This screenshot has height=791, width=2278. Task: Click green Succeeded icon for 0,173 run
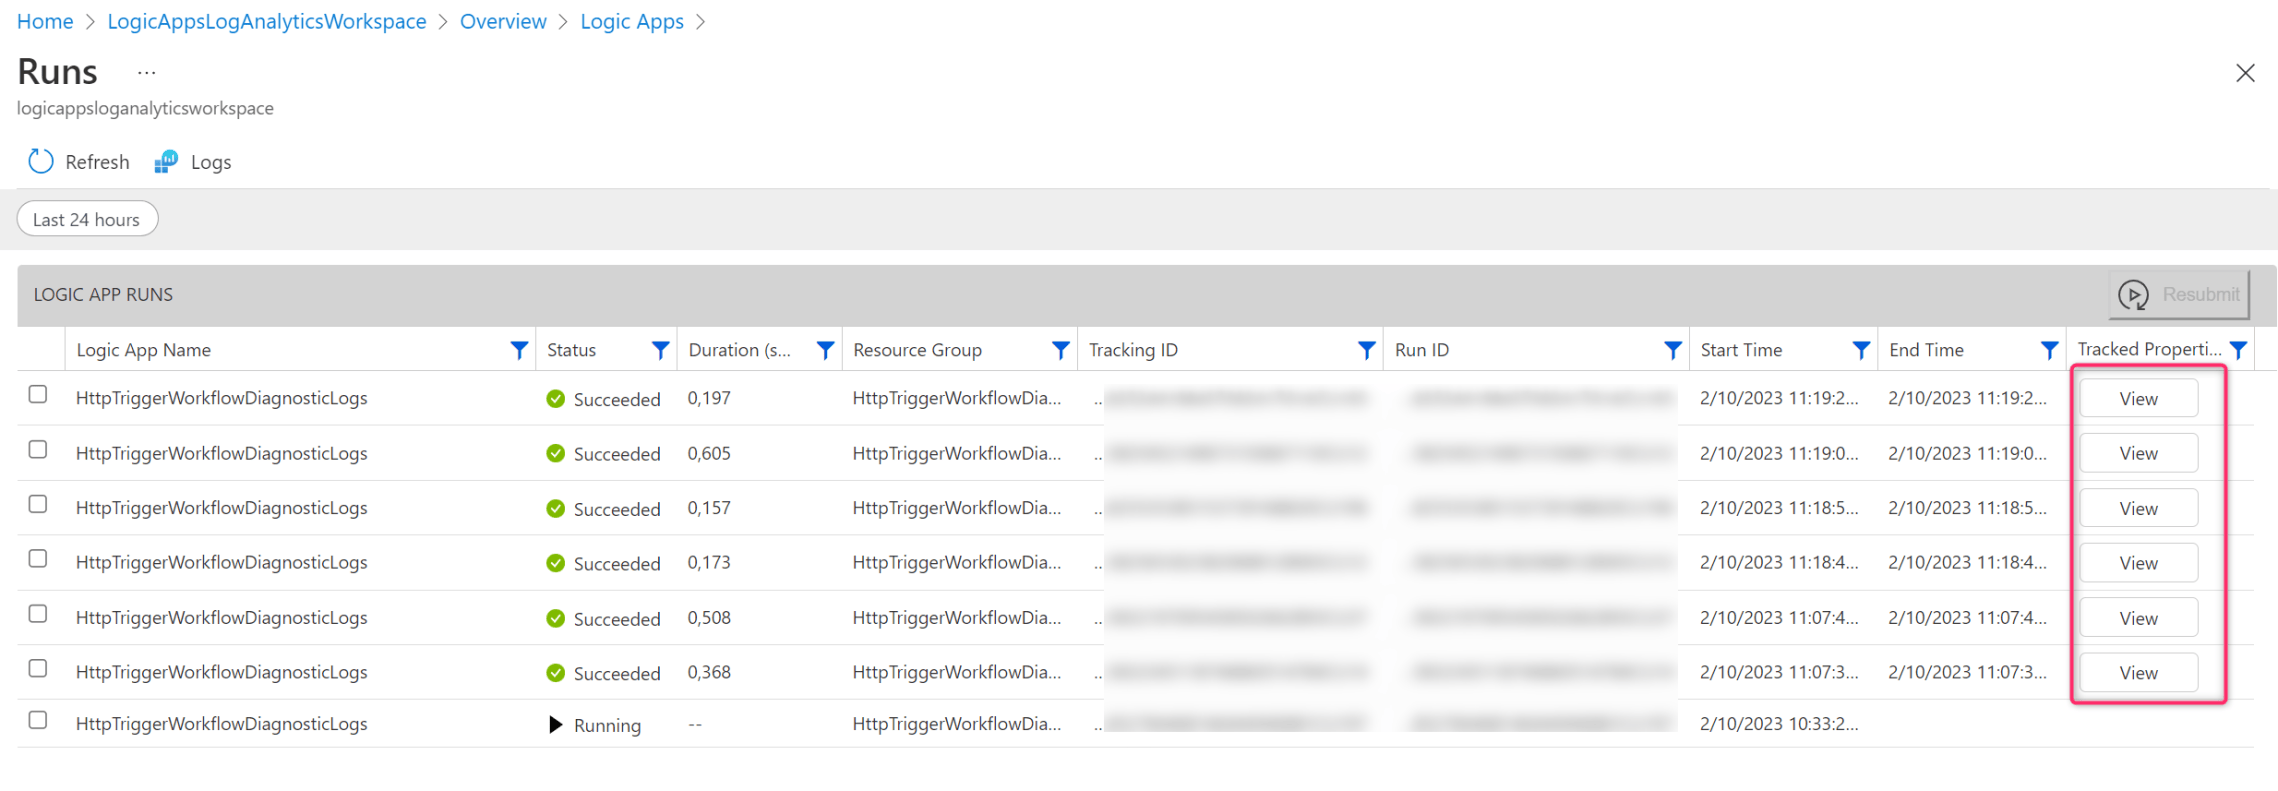(556, 563)
